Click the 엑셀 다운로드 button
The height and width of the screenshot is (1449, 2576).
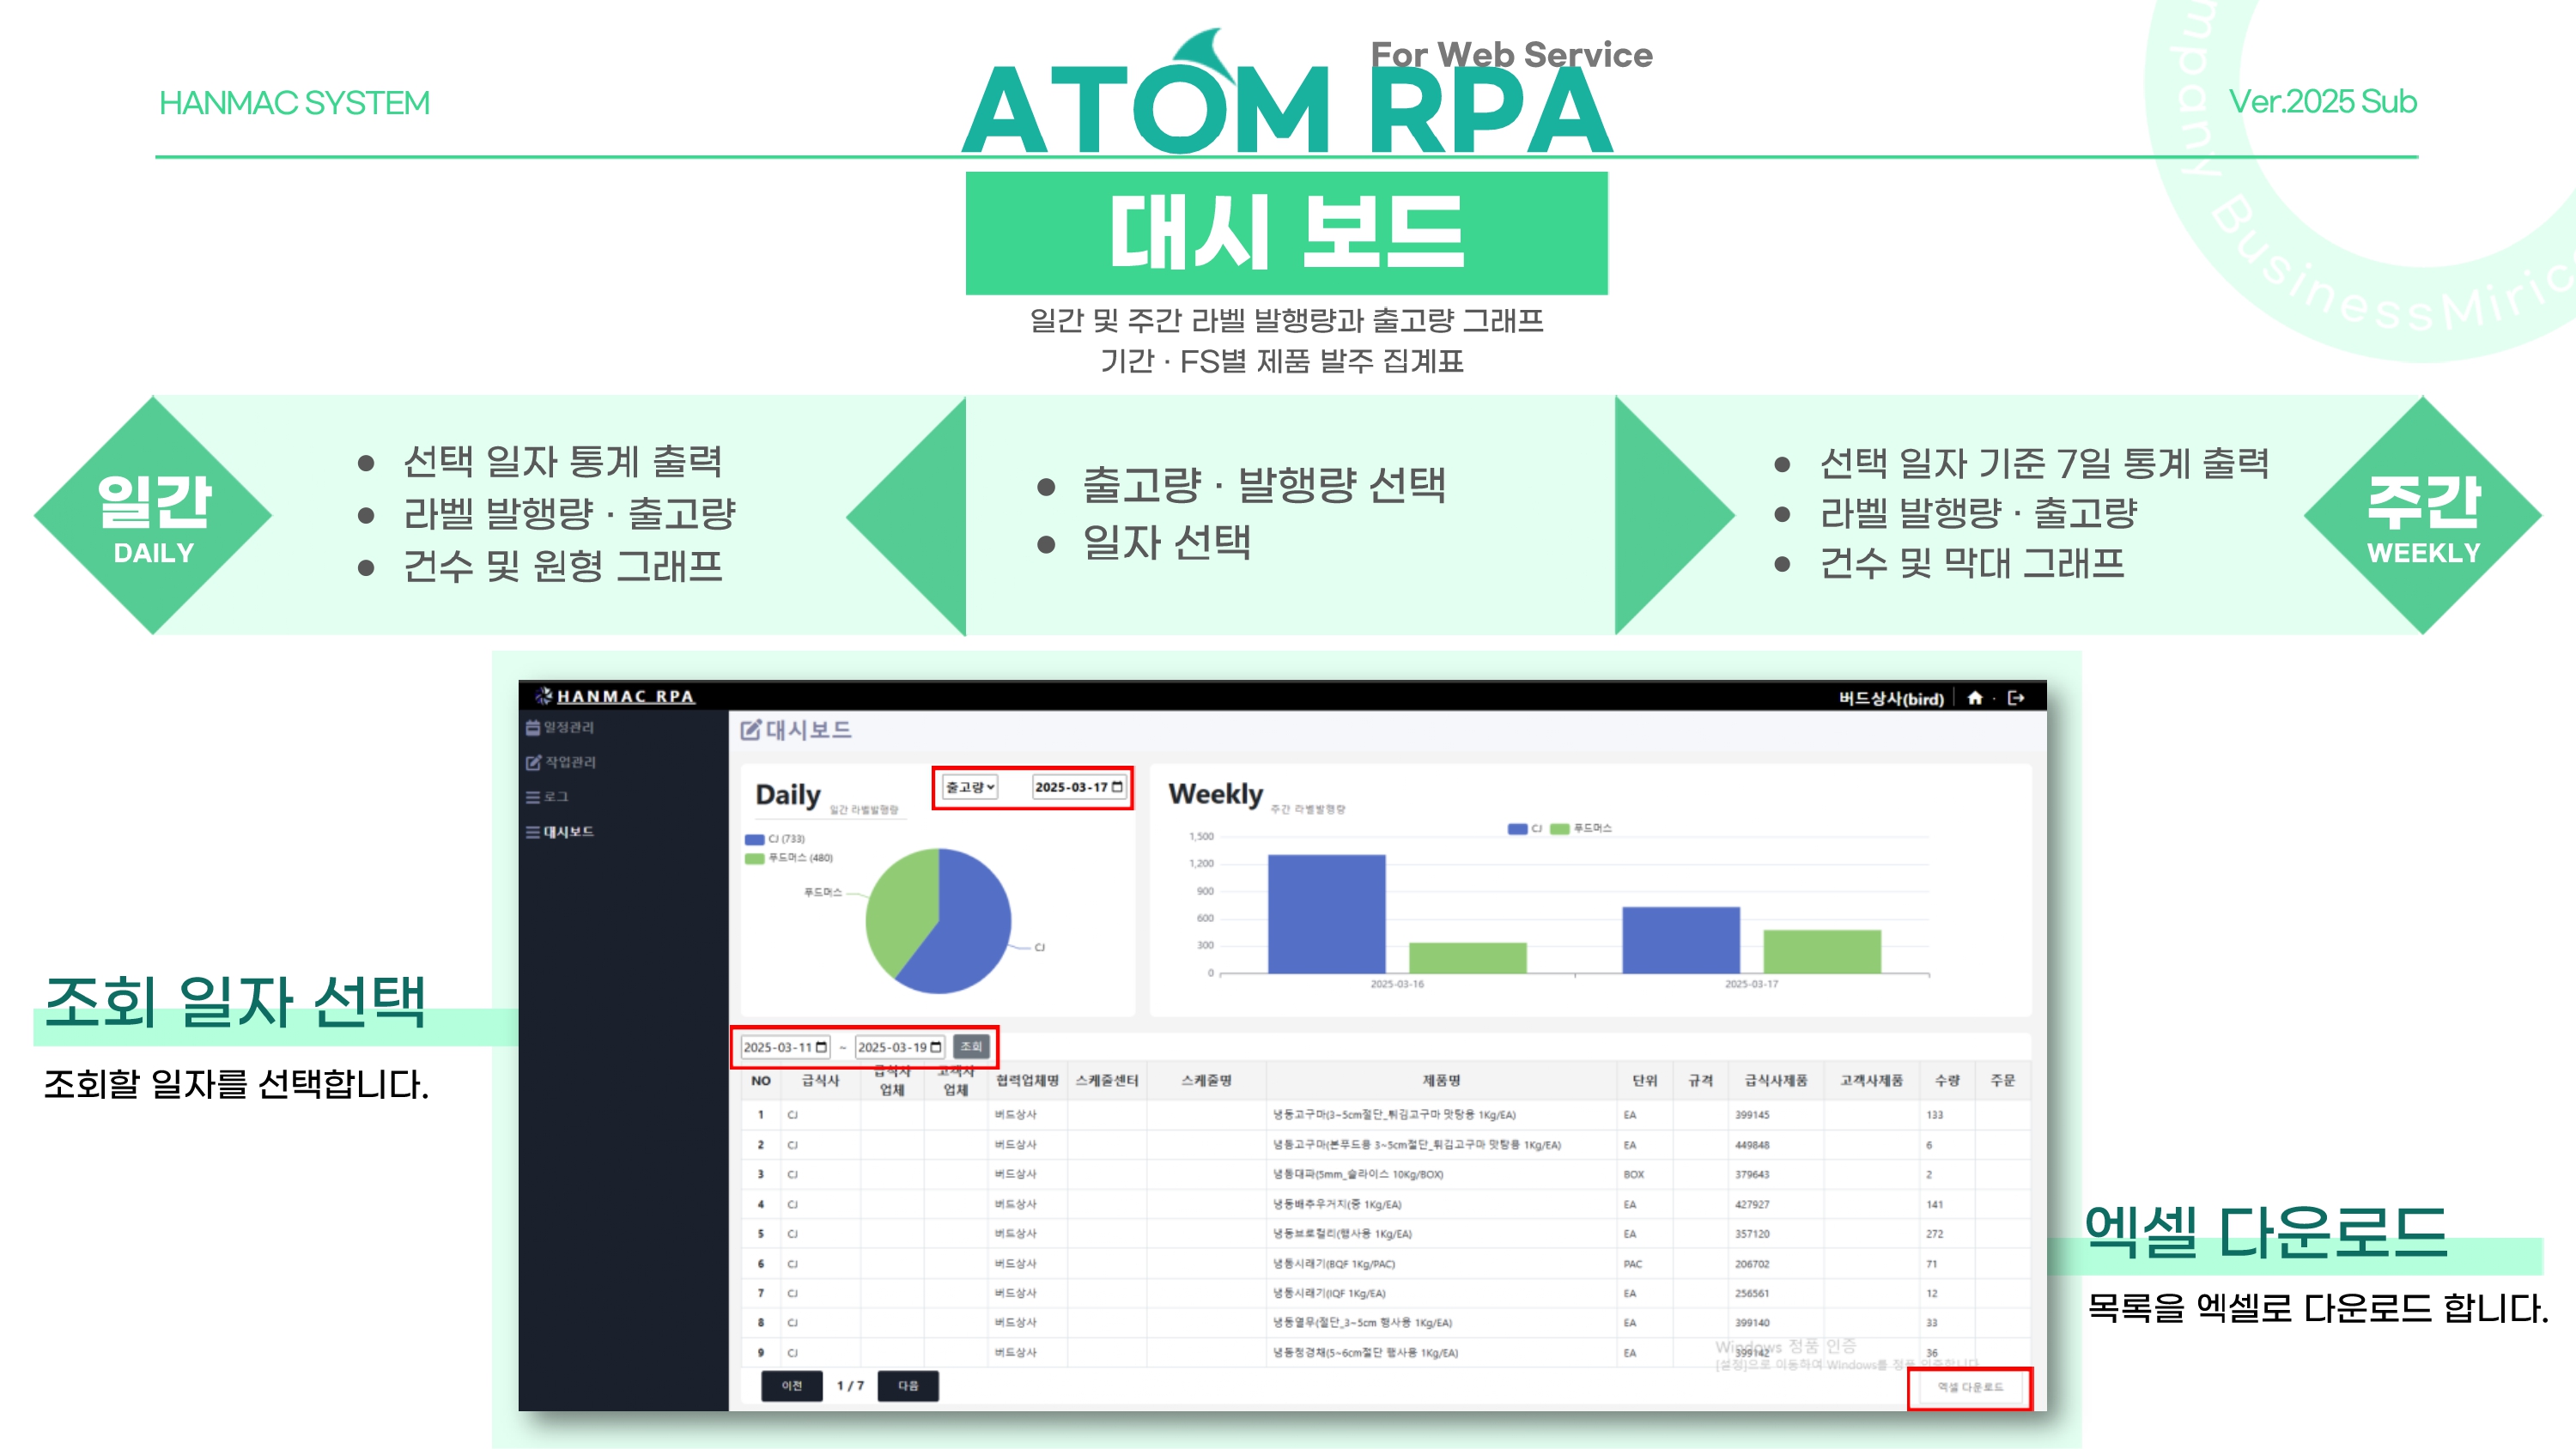[x=1969, y=1387]
